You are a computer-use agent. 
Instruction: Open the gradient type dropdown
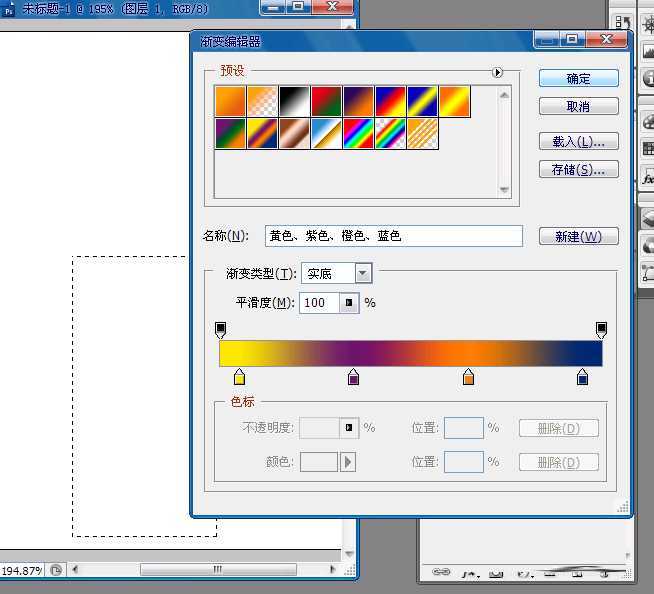(x=363, y=273)
